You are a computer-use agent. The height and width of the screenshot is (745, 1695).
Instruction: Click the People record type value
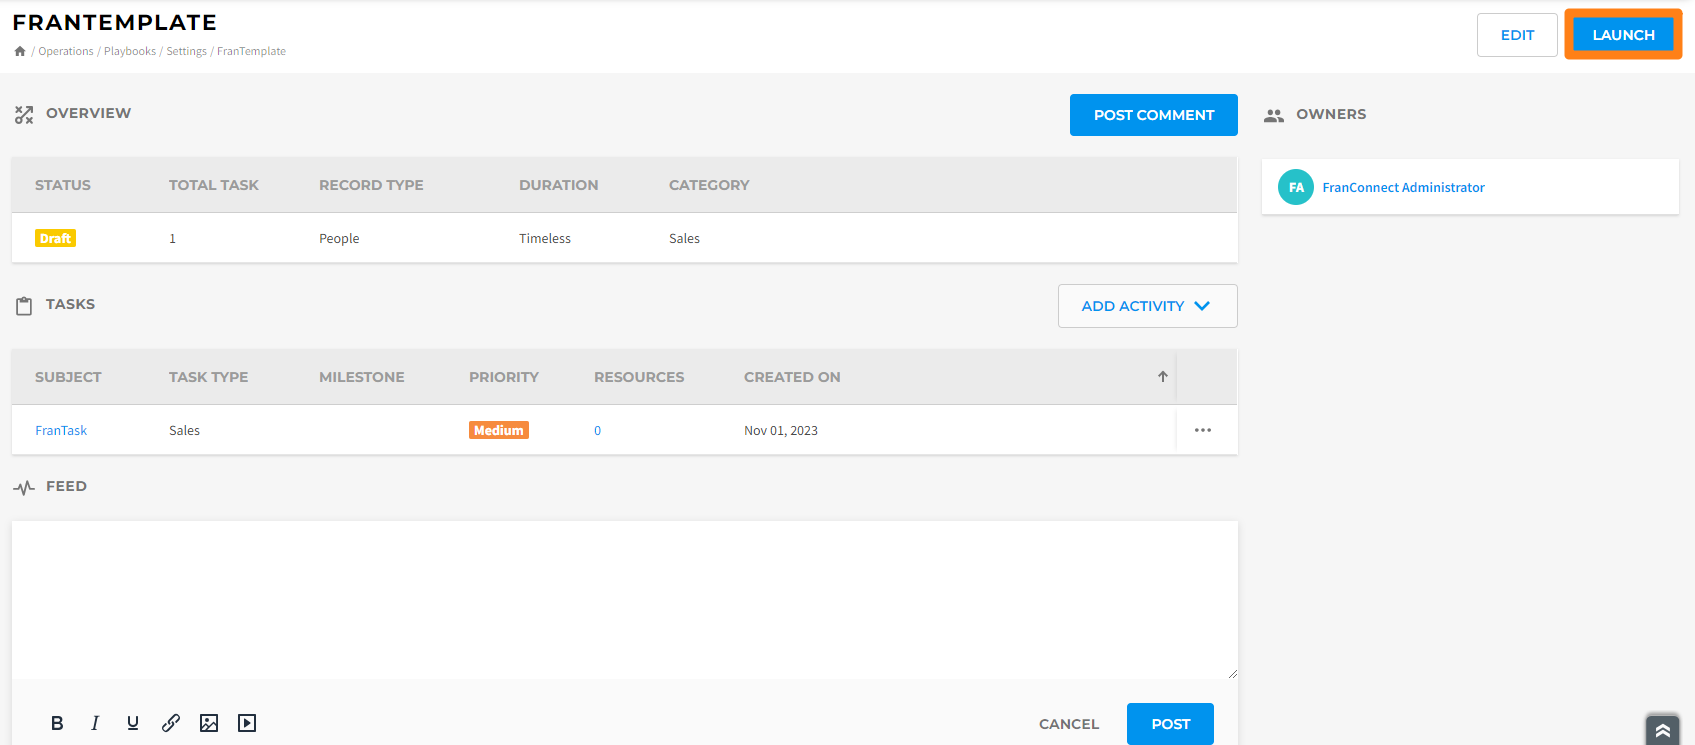click(339, 238)
